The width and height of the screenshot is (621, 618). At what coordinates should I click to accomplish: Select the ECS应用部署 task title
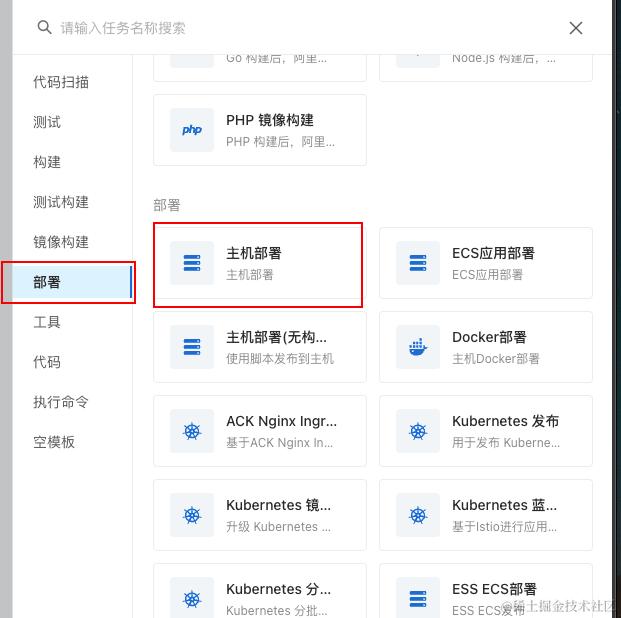coord(493,253)
